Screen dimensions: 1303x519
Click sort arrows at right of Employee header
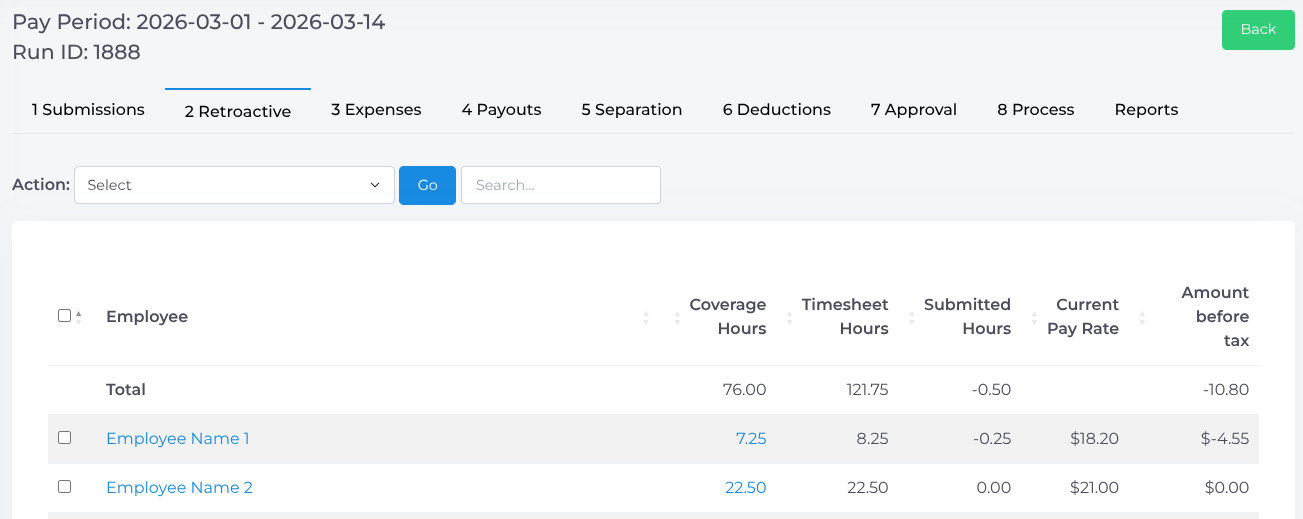pos(646,318)
